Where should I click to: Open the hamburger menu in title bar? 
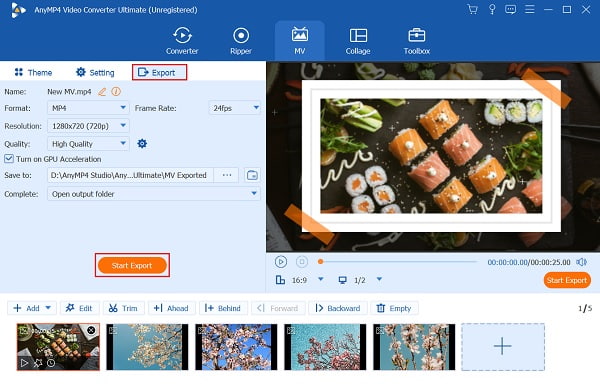(x=530, y=9)
